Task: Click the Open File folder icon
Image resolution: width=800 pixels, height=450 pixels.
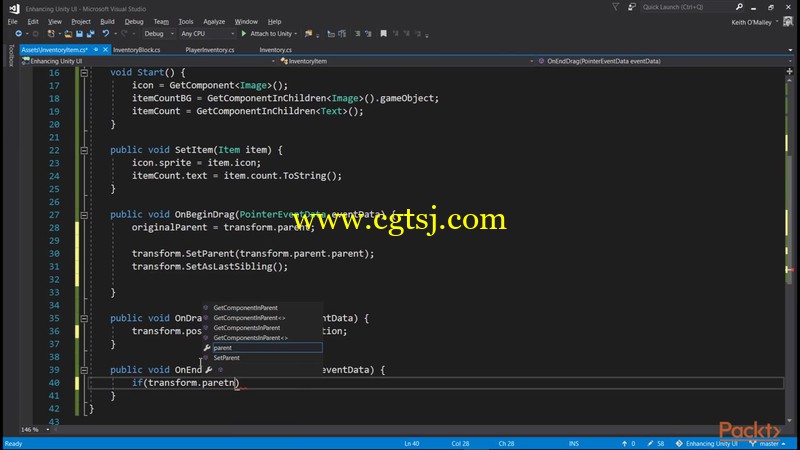Action: (68, 34)
